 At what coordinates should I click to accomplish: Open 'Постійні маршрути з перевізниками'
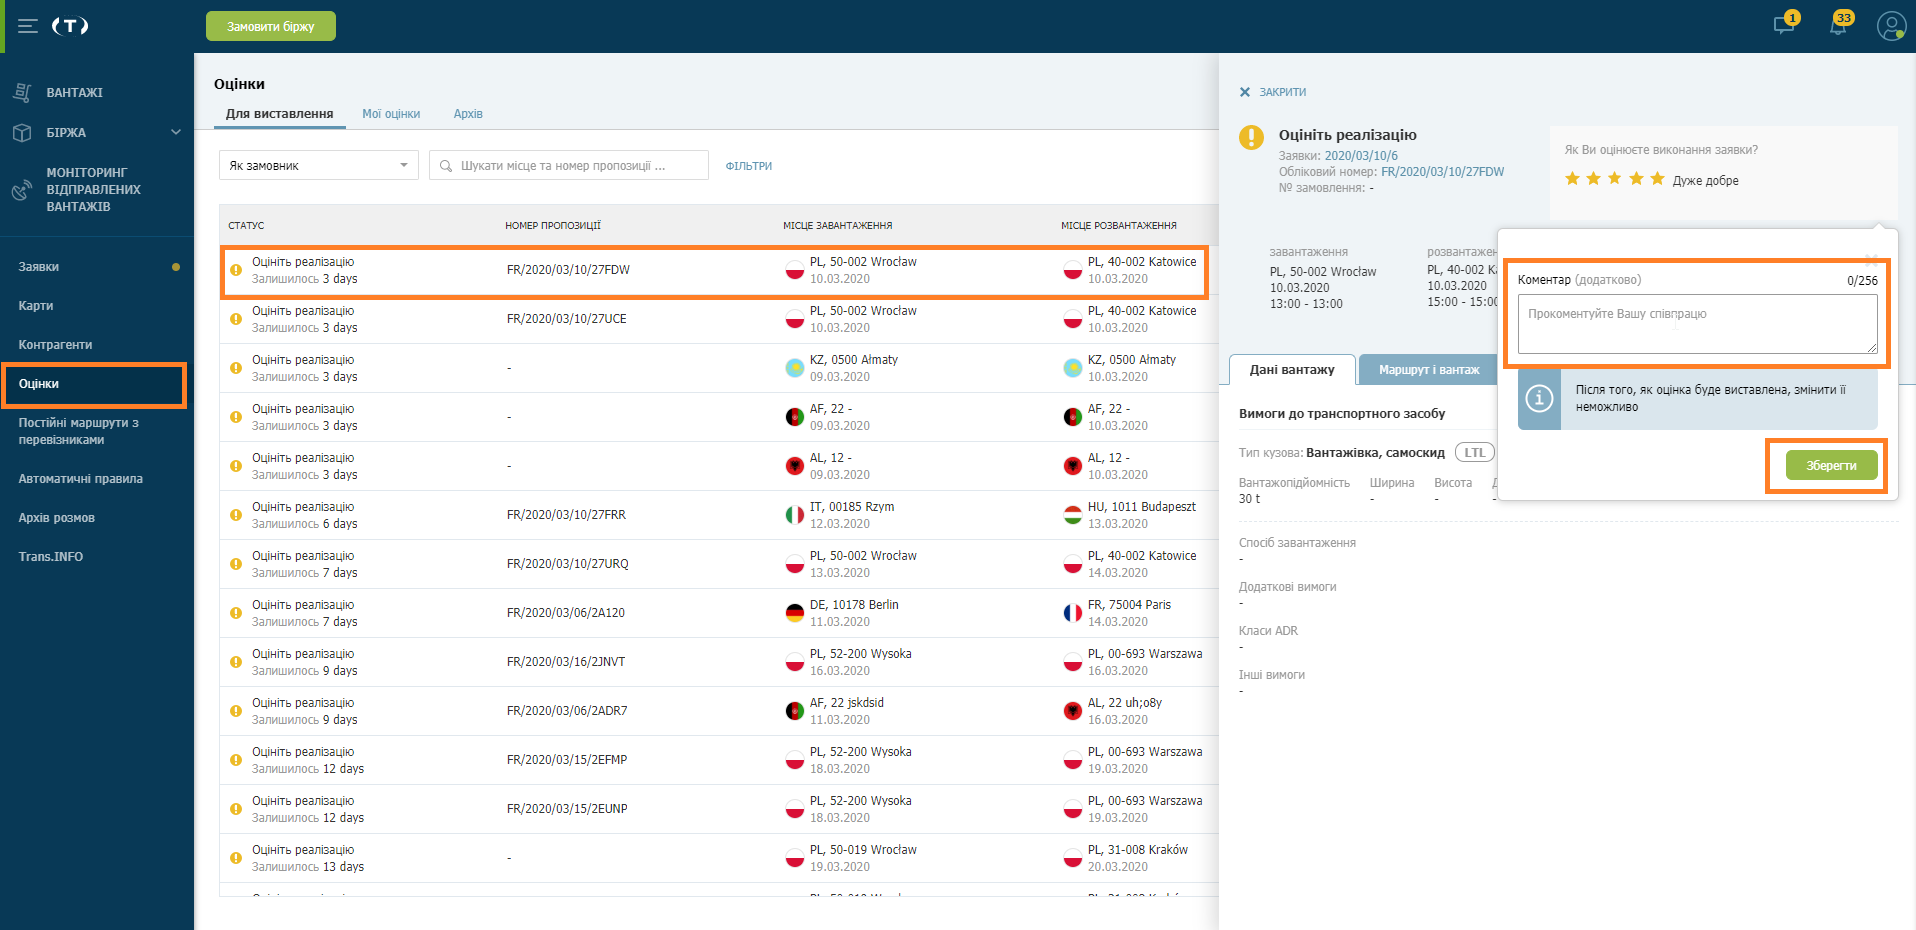[79, 431]
